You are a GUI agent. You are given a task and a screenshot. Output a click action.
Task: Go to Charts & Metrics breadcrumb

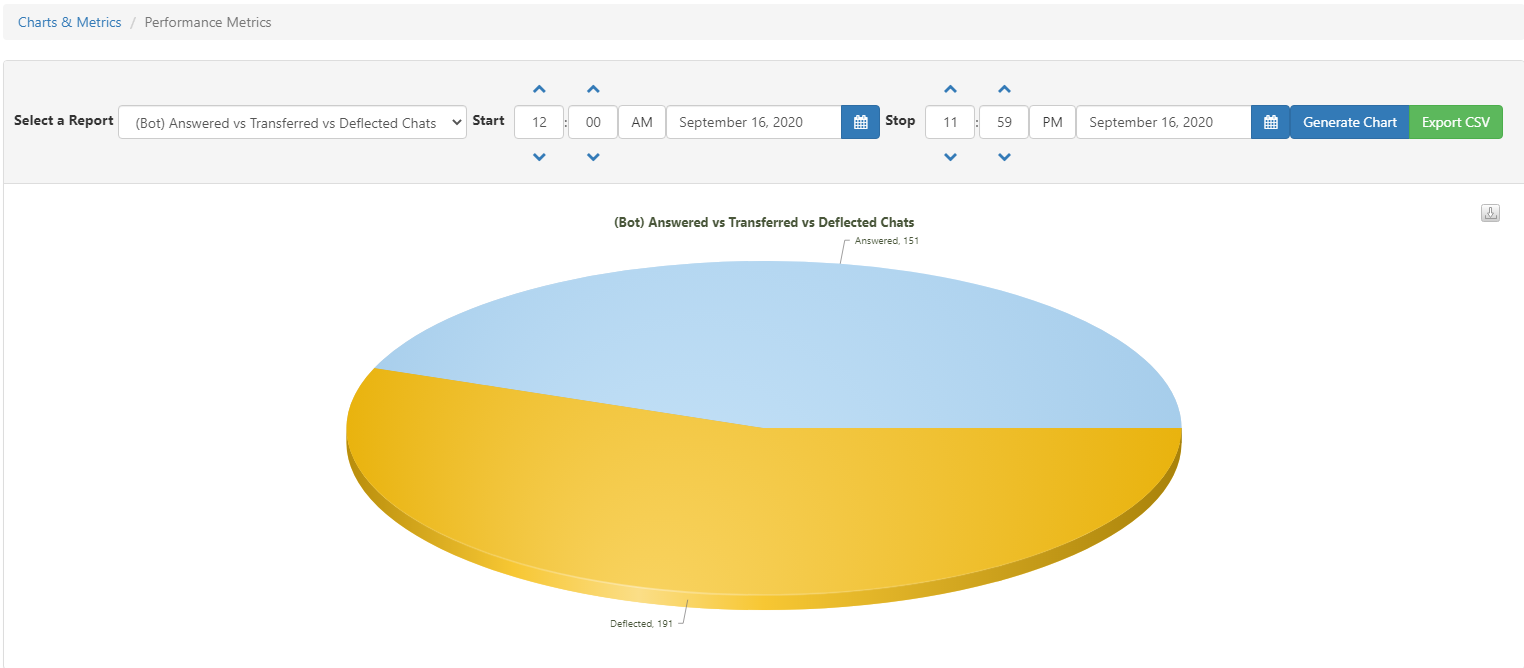coord(69,22)
